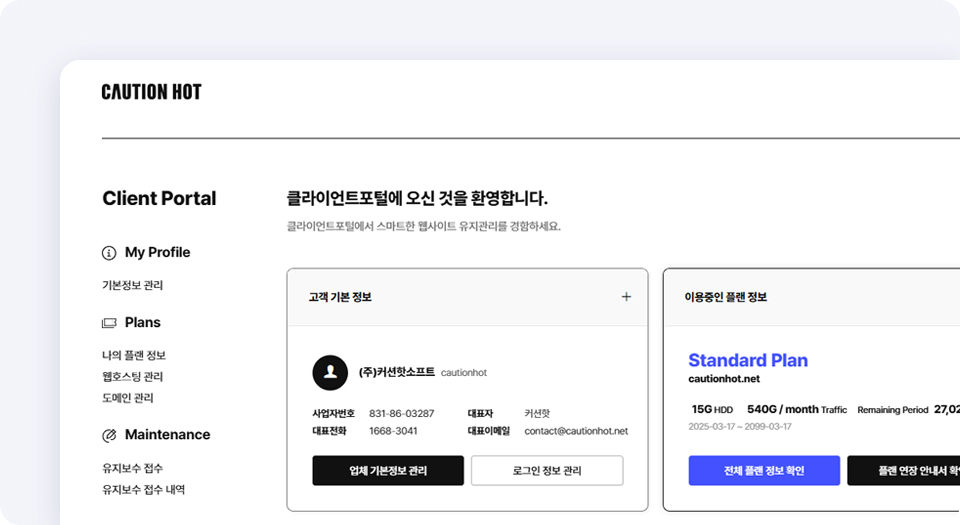
Task: Click the CAUTION HOT logo
Action: 151,92
